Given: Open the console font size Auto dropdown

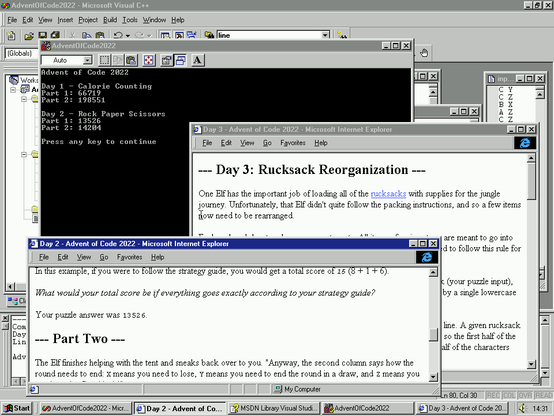Looking at the screenshot, I should 87,60.
